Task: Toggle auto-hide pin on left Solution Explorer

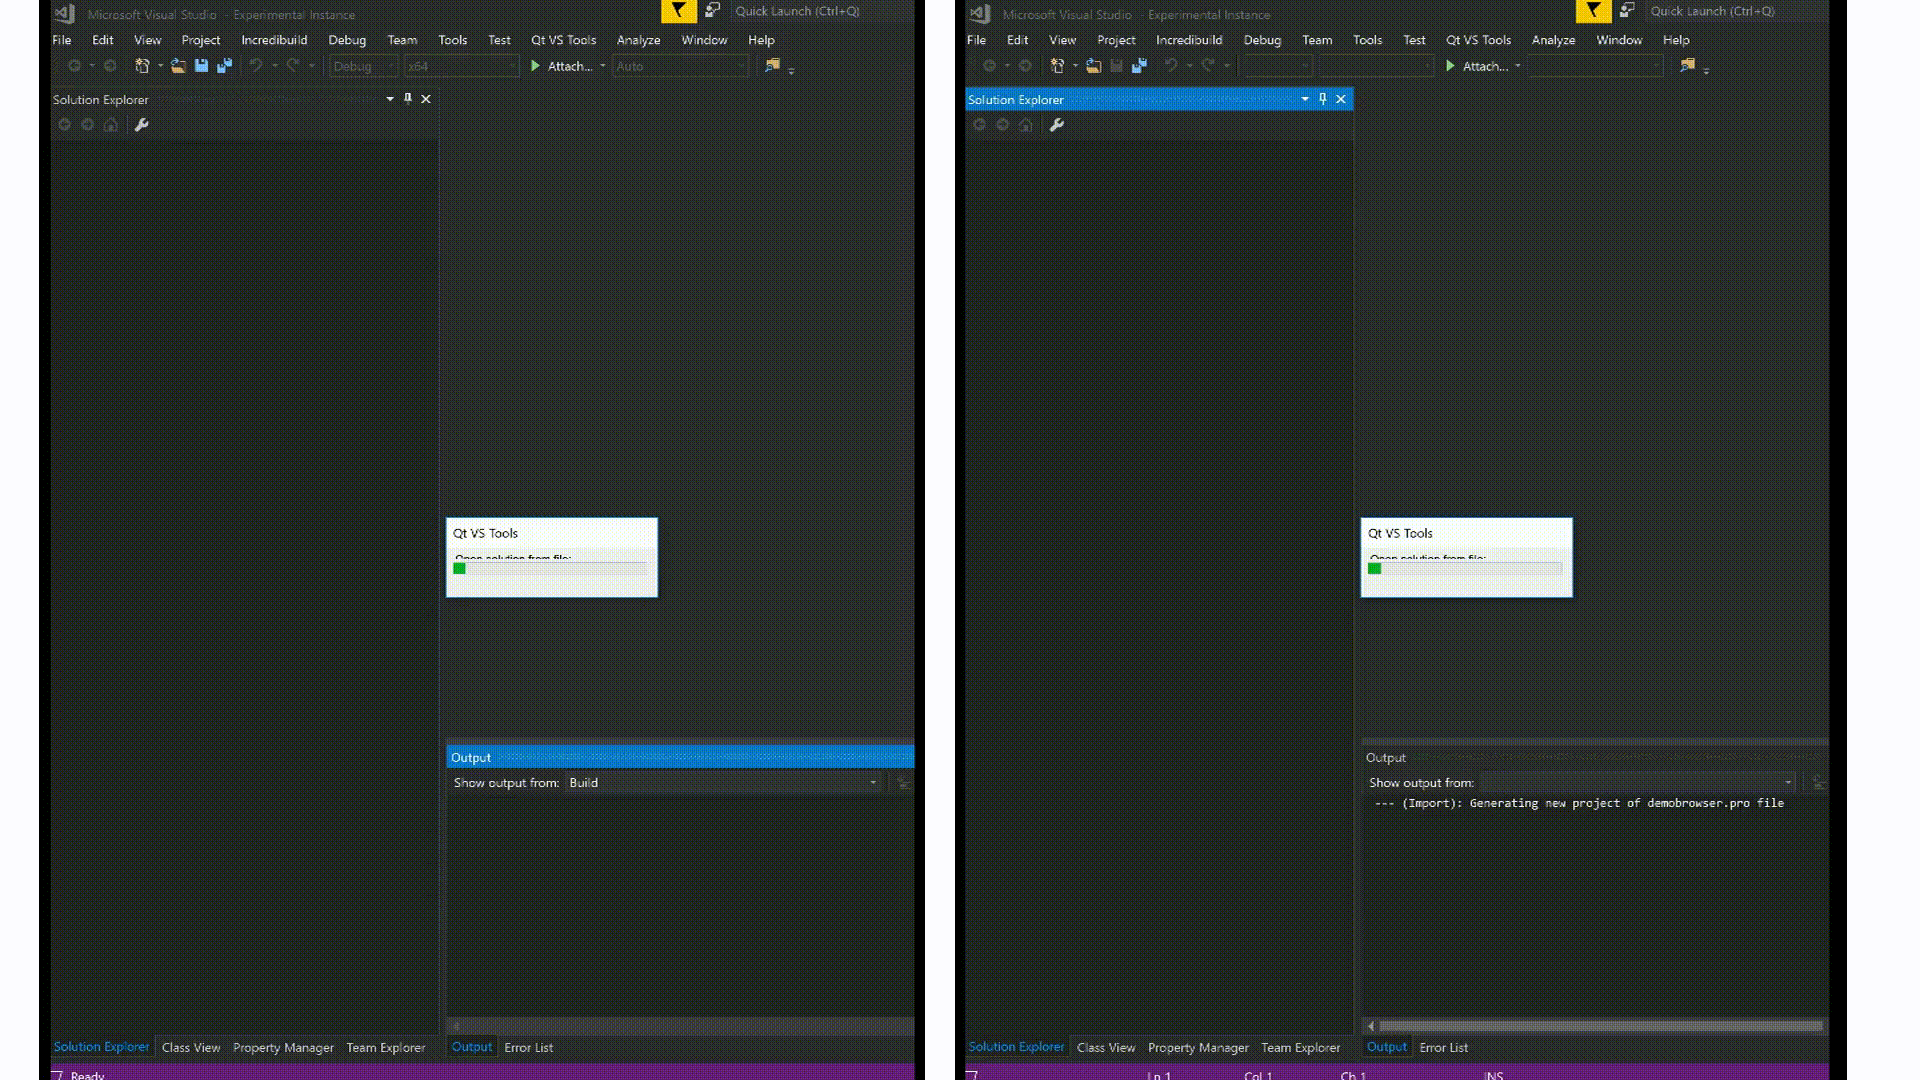Action: [x=408, y=99]
